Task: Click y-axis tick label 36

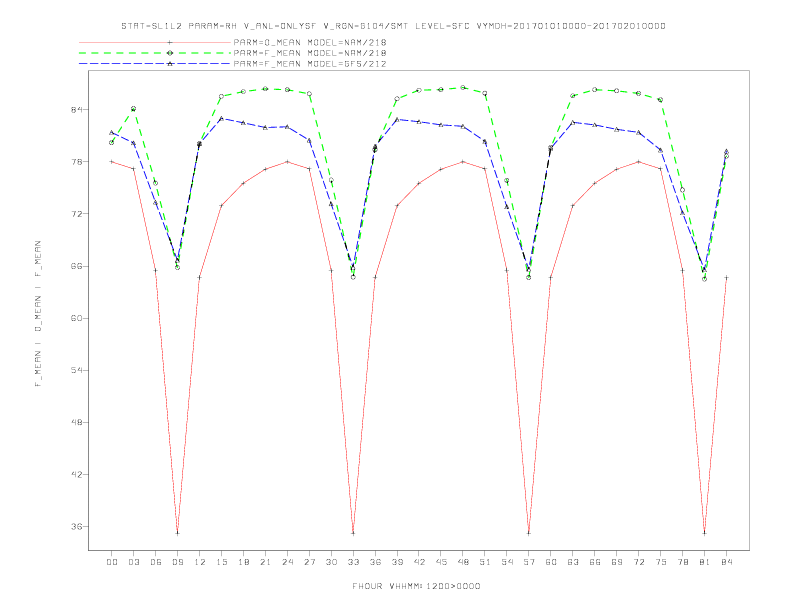Action: [x=77, y=526]
